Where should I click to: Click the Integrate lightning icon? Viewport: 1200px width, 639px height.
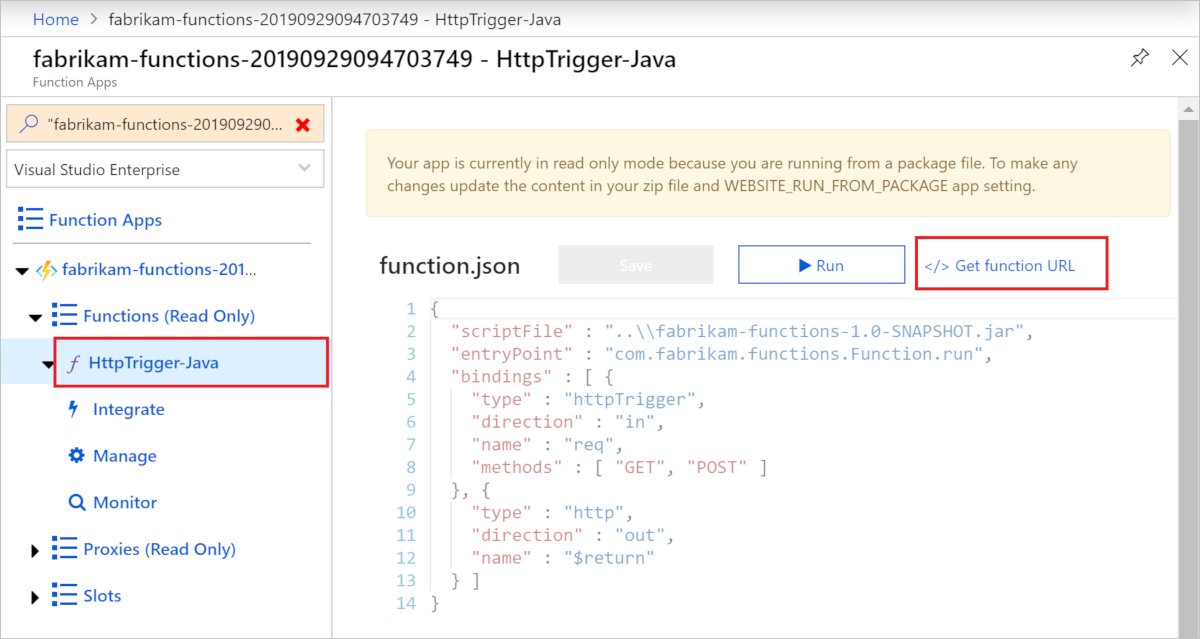pyautogui.click(x=73, y=409)
